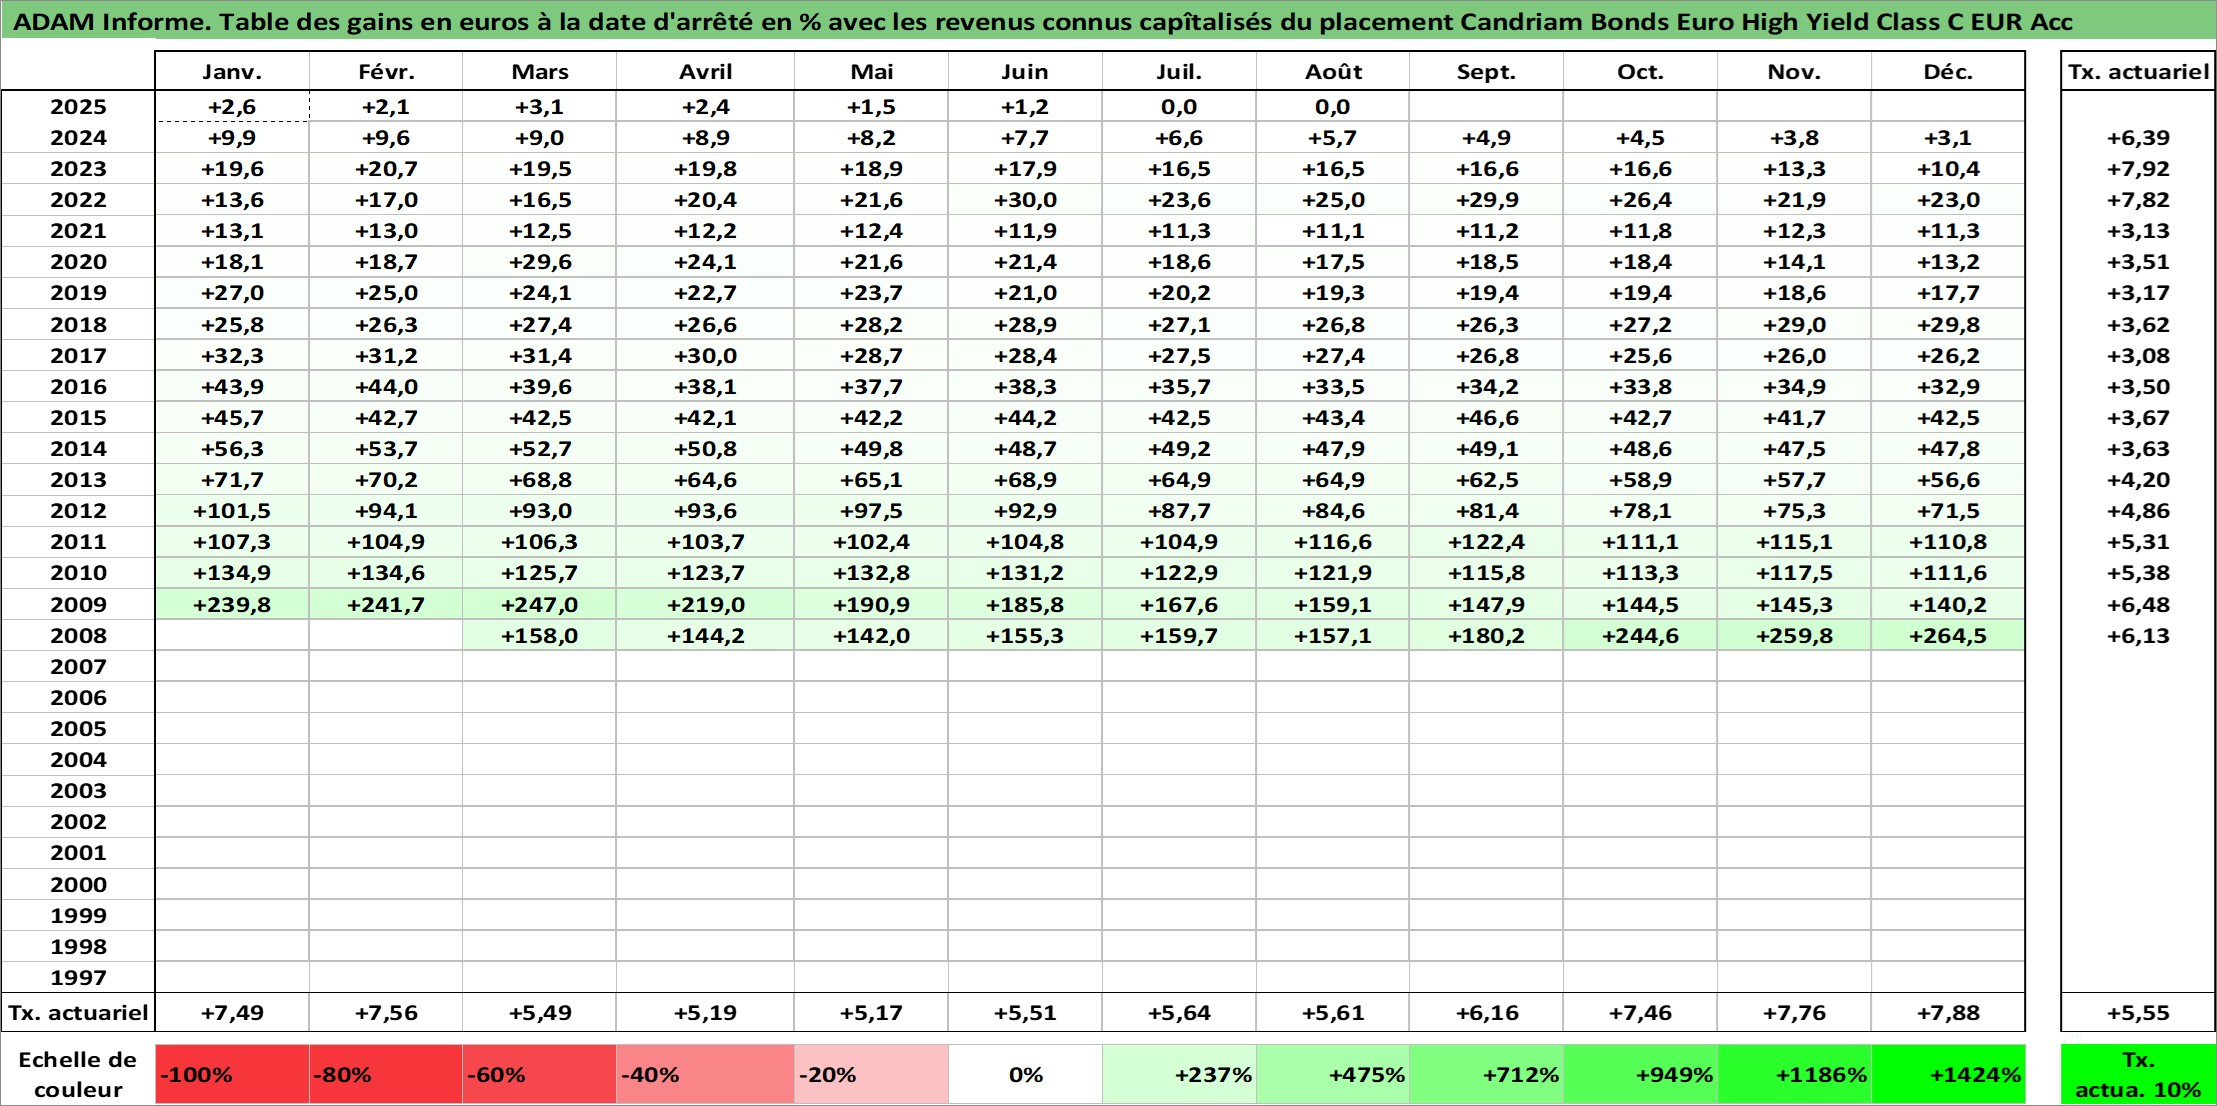Select cell +259,8 in the 2008 row
Screen dimensions: 2217x1106
point(1795,636)
